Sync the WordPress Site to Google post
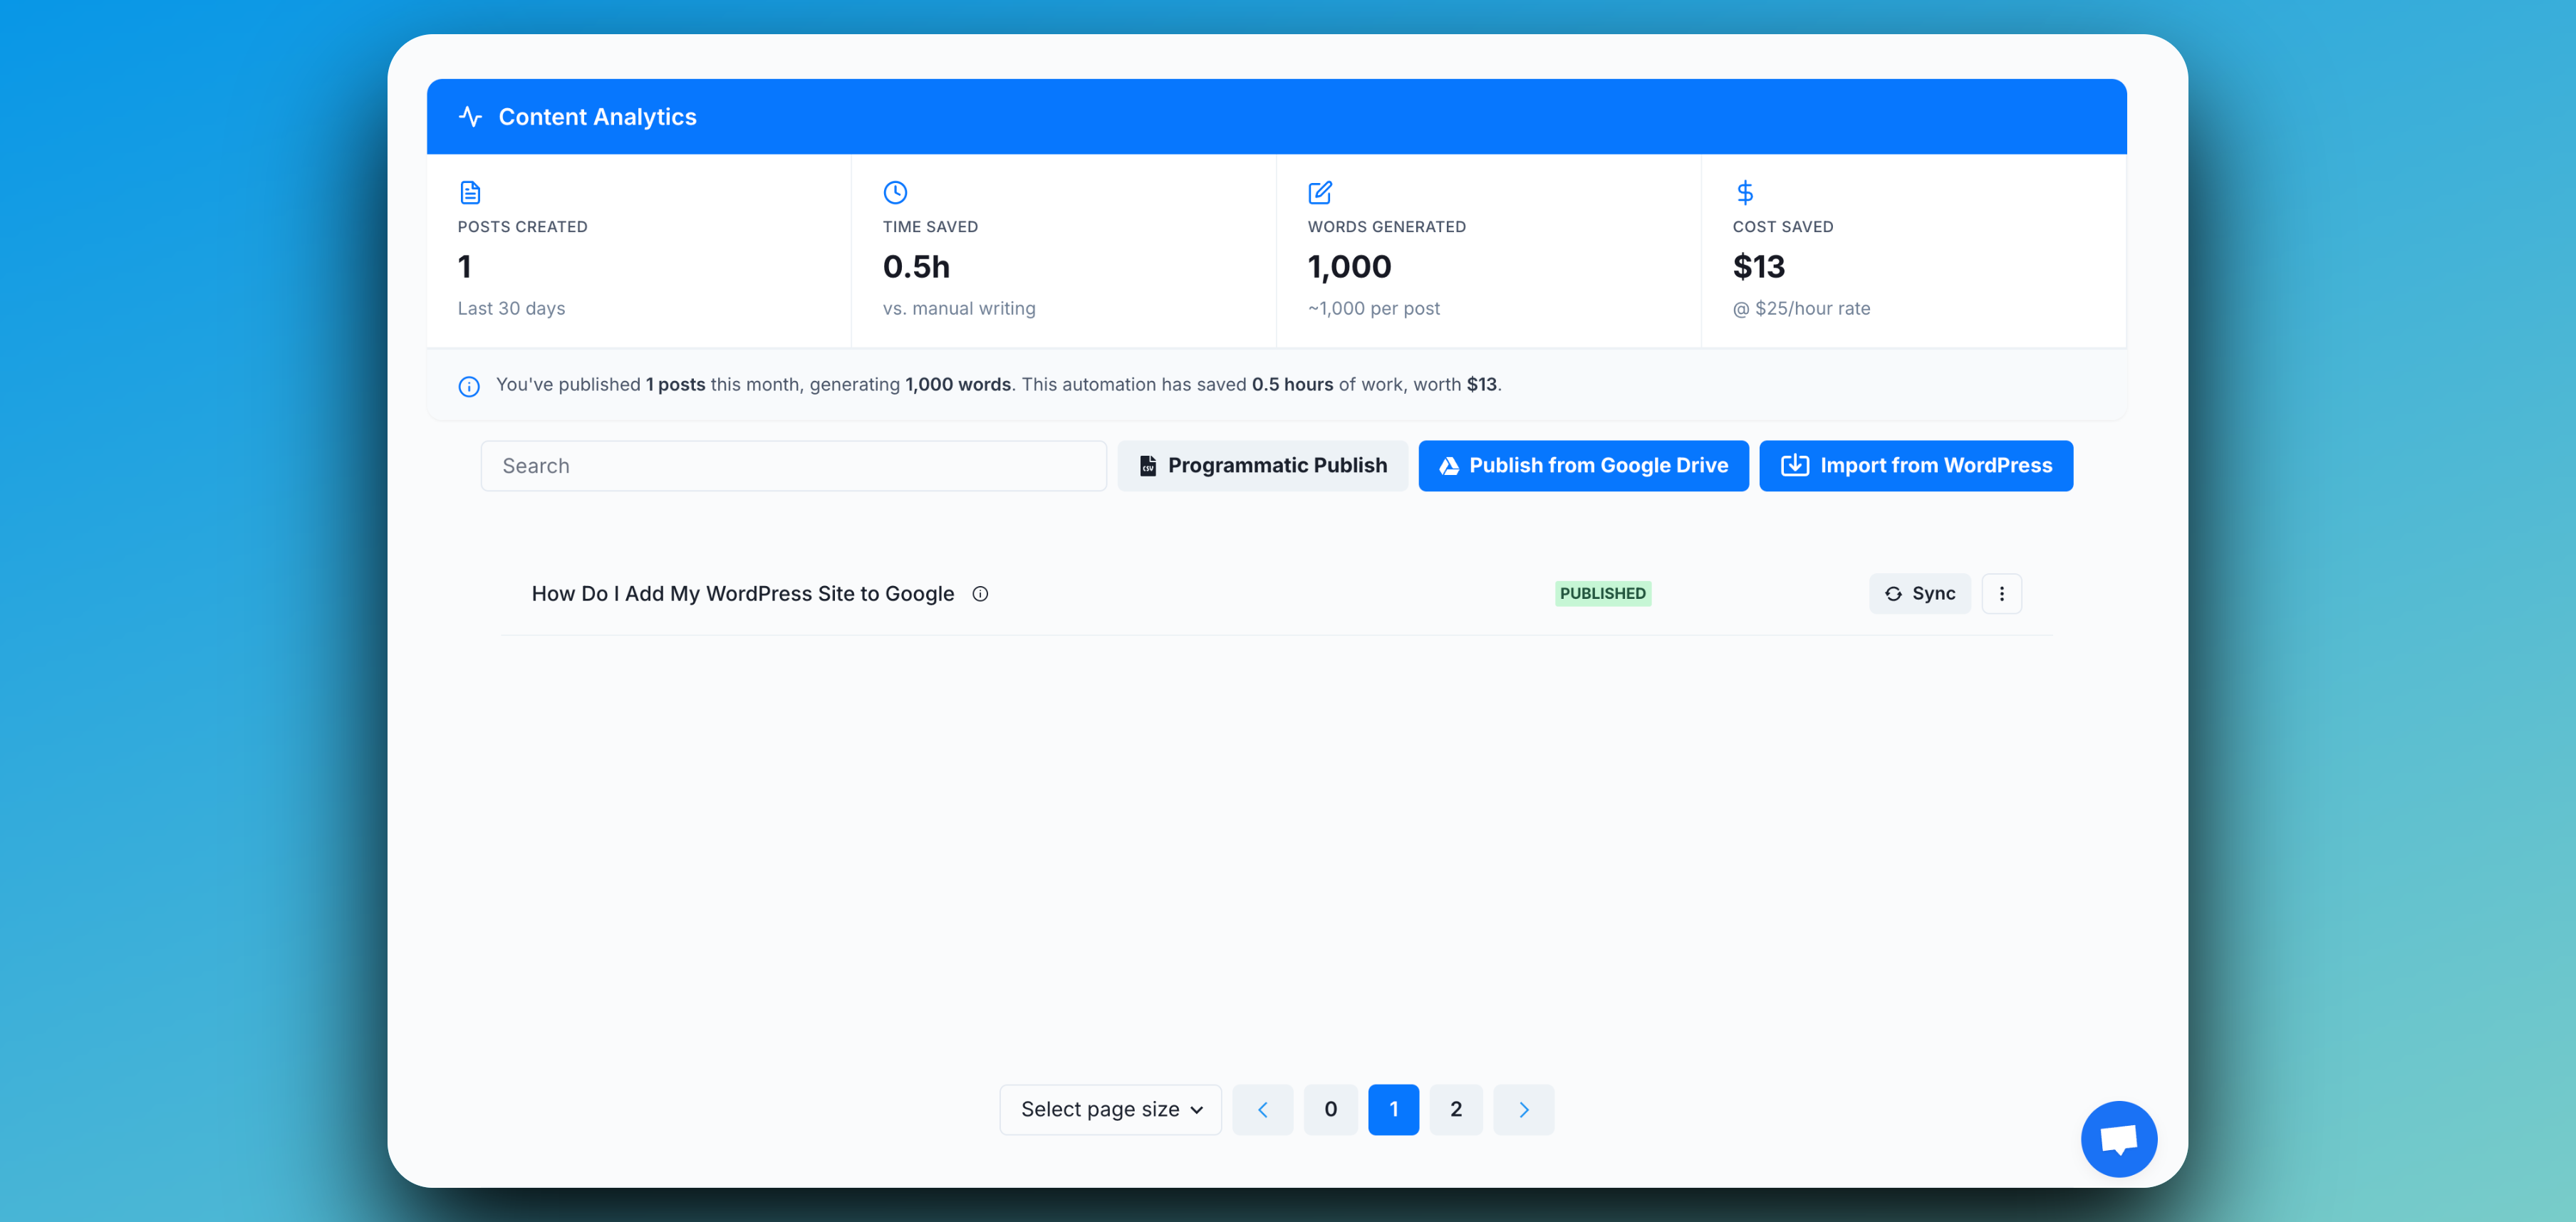 click(1919, 594)
